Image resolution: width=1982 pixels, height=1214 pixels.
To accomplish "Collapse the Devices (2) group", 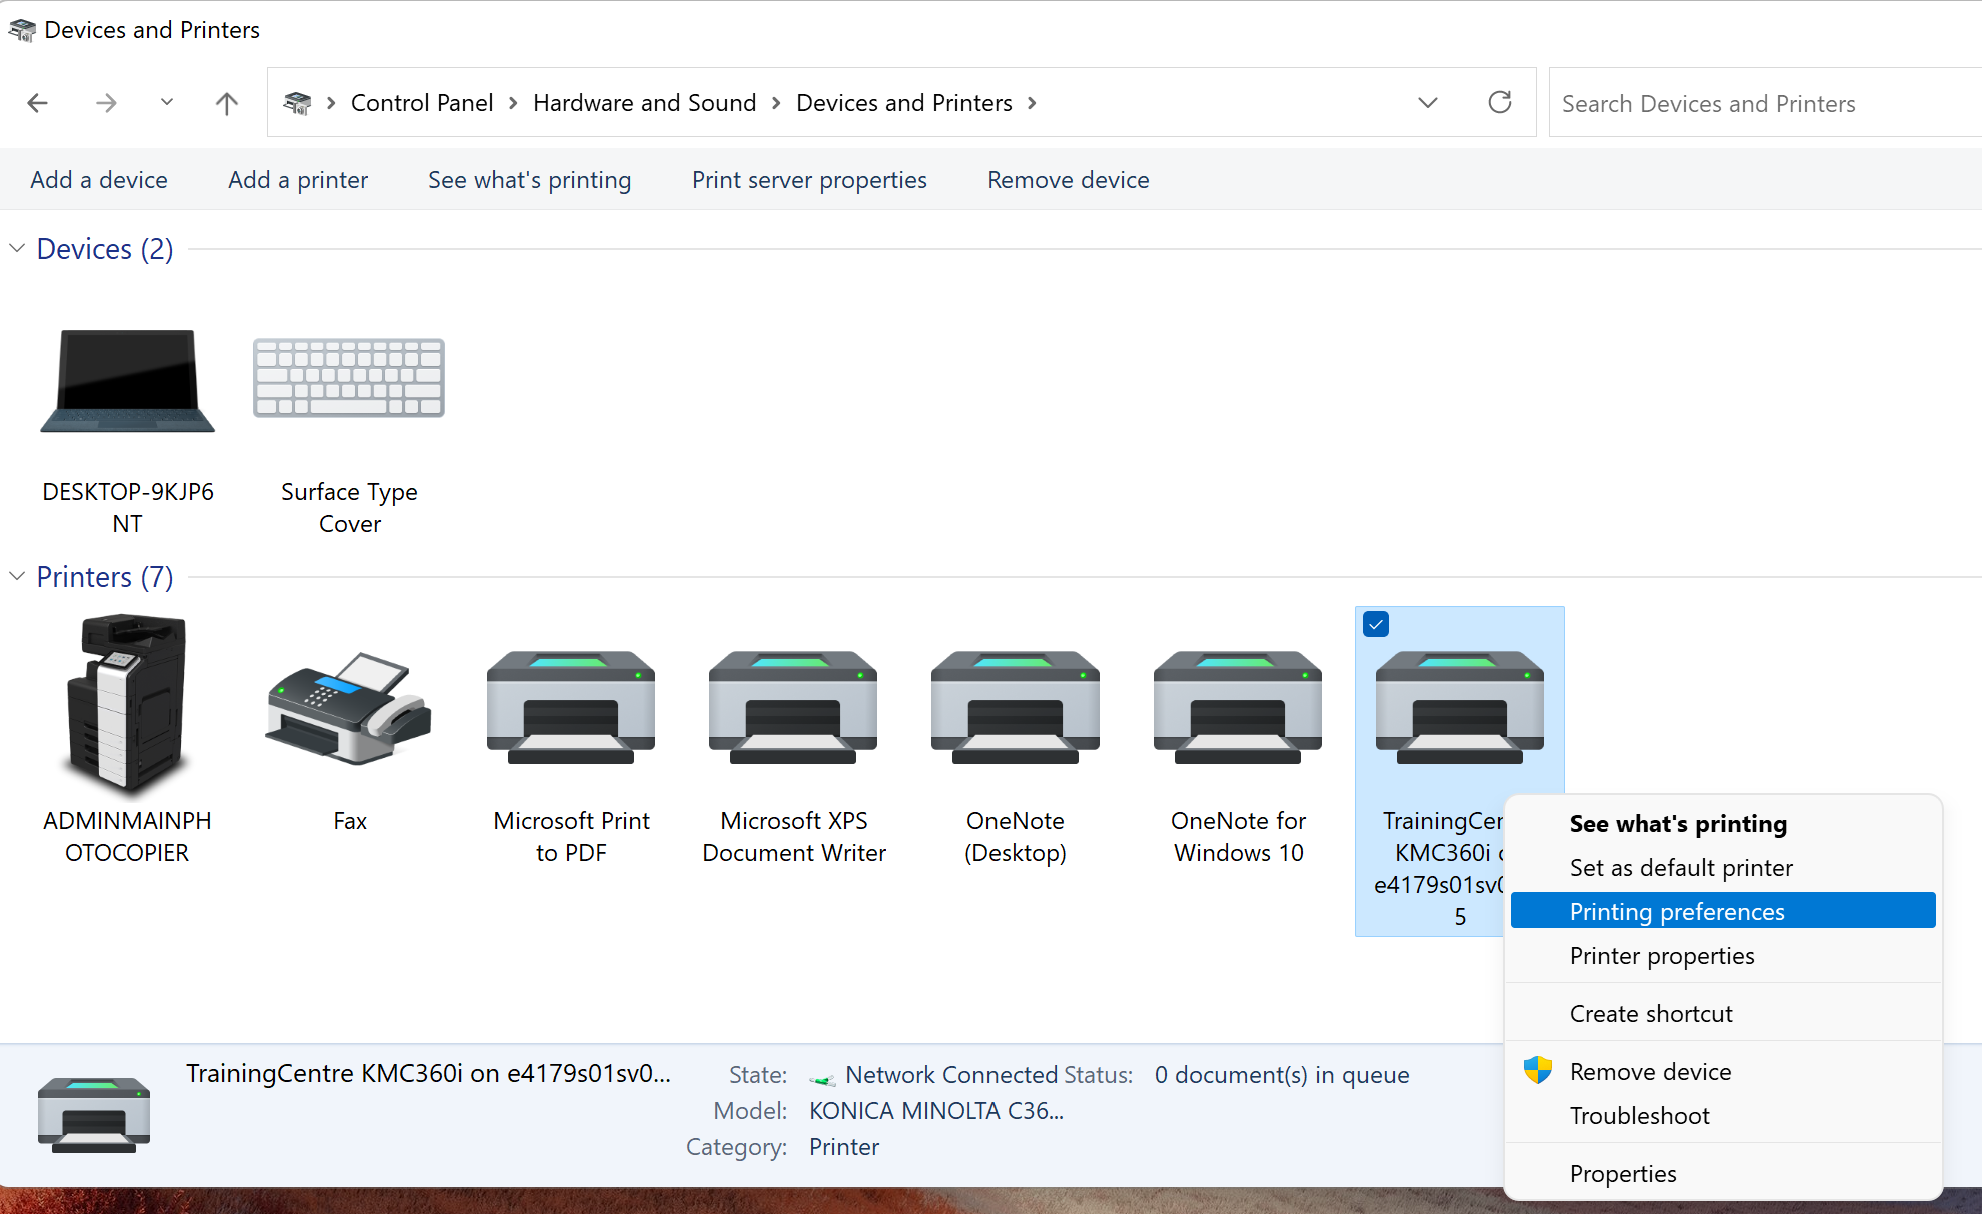I will (17, 248).
